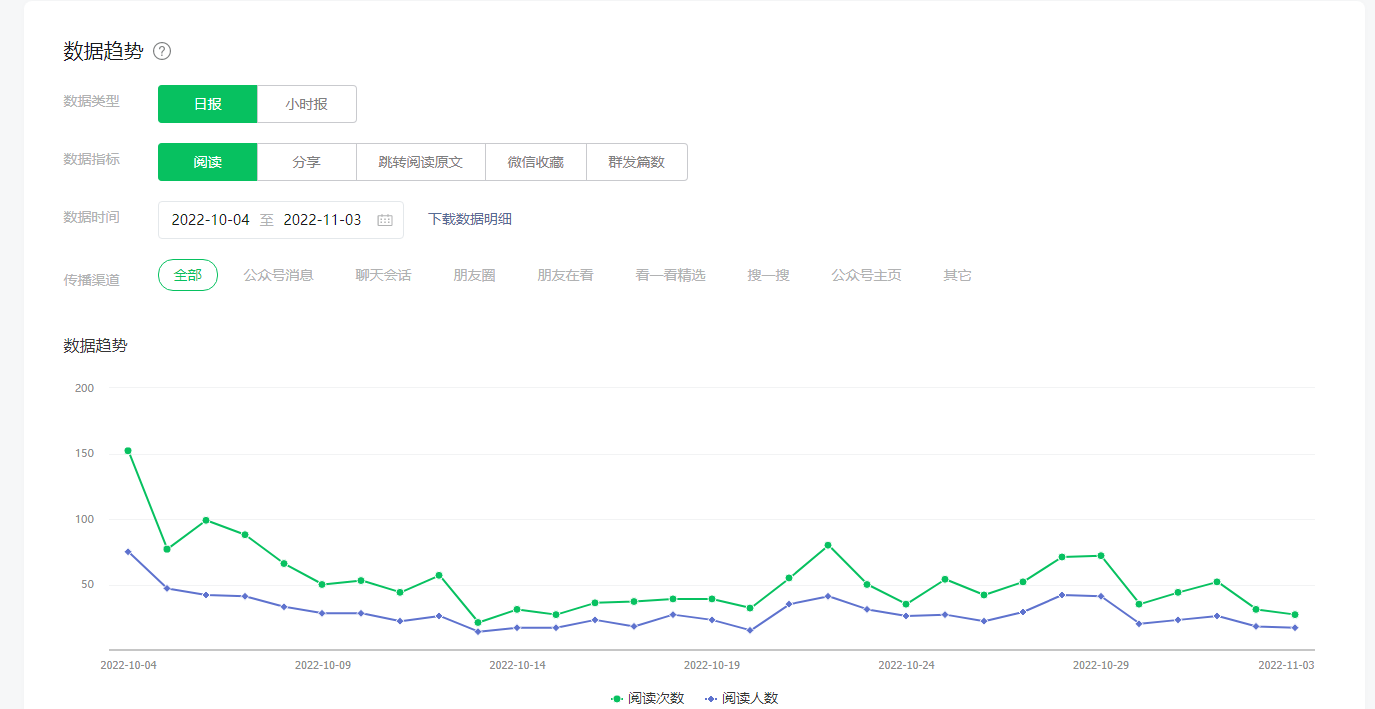
Task: Click the 数据时间 row label
Action: pos(91,217)
